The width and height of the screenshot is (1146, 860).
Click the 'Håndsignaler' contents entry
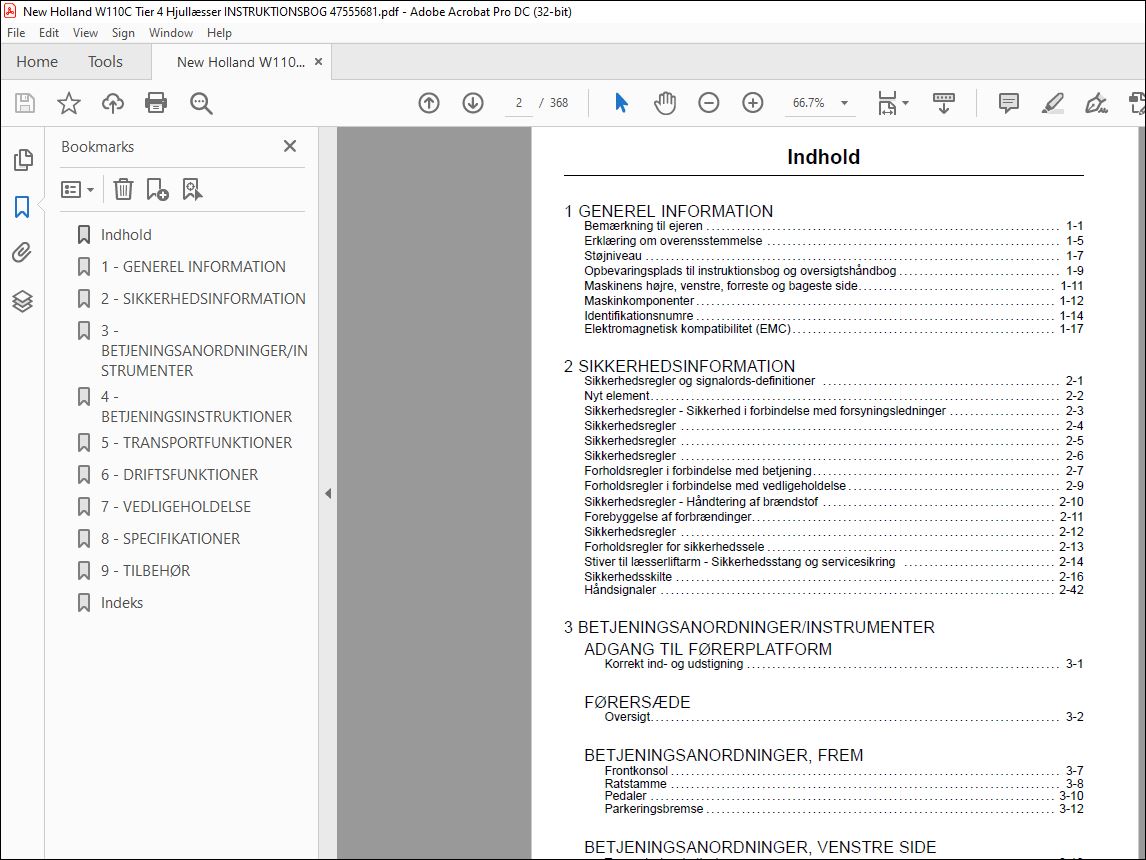click(x=620, y=590)
